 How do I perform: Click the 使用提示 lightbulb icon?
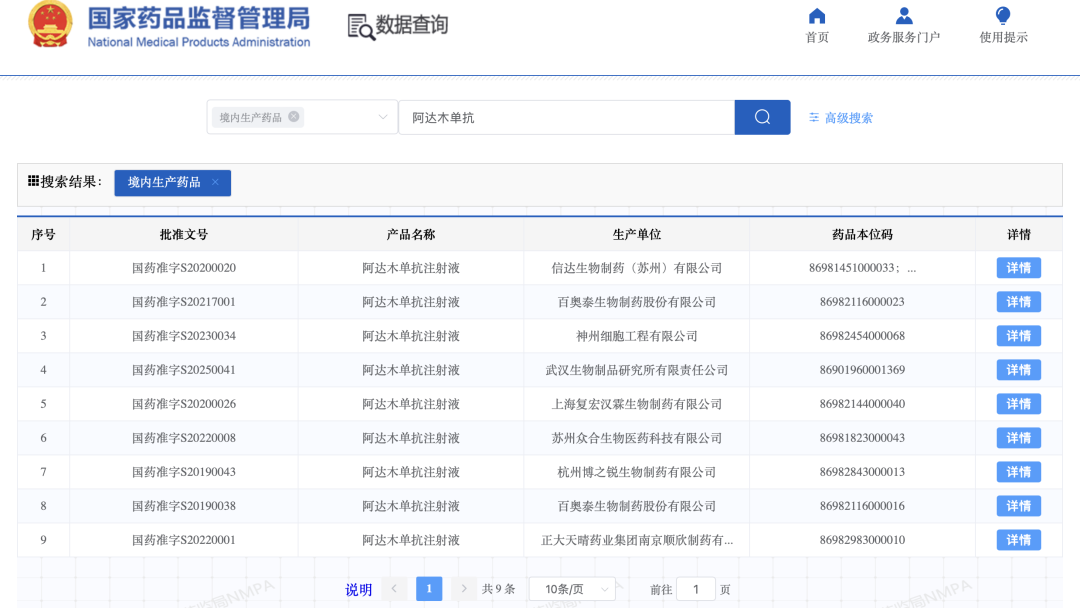(x=1003, y=16)
